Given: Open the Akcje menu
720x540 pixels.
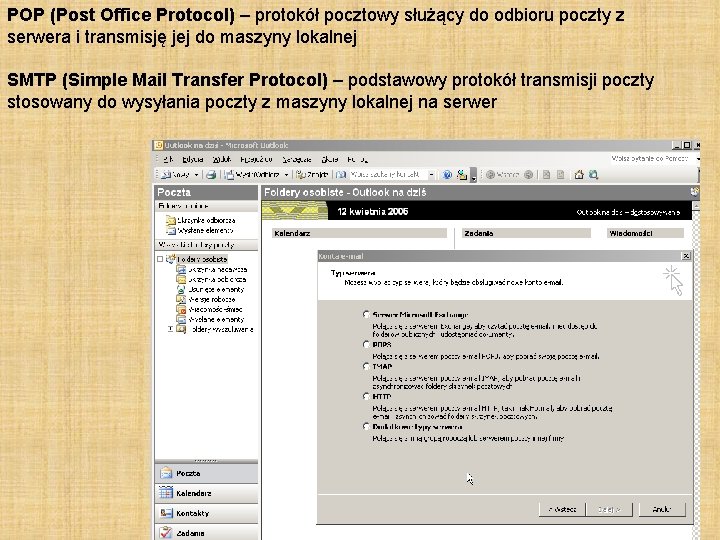Looking at the screenshot, I should coord(330,159).
